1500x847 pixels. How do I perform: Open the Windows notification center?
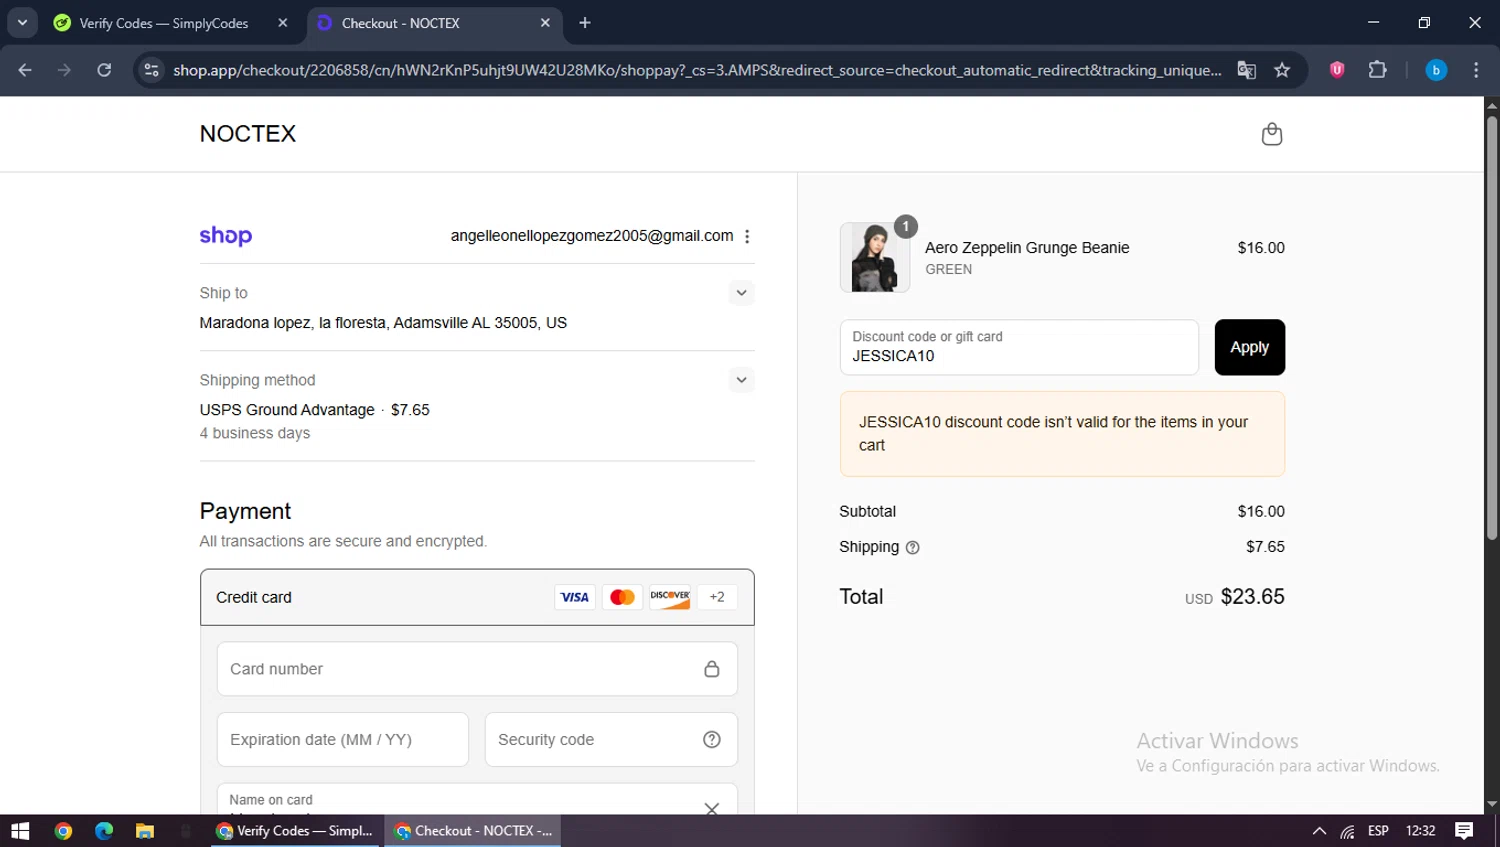tap(1464, 831)
